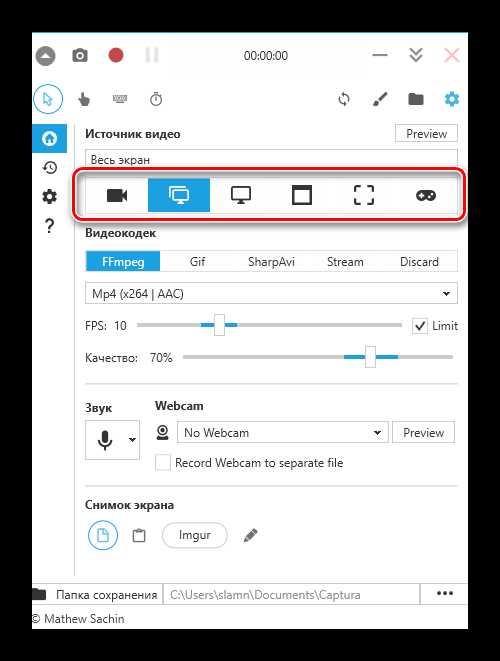Open the recent history sidebar tab
This screenshot has height=661, width=500.
point(50,167)
